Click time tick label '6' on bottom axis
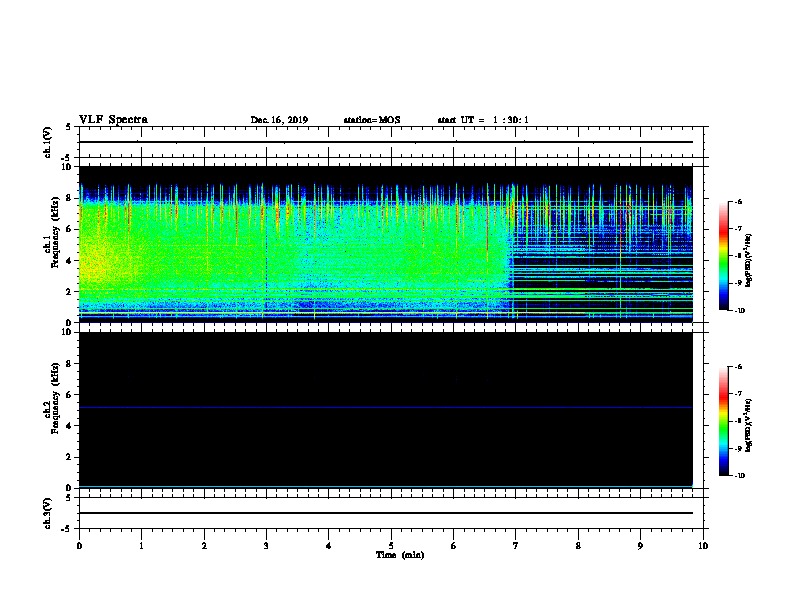 point(454,546)
